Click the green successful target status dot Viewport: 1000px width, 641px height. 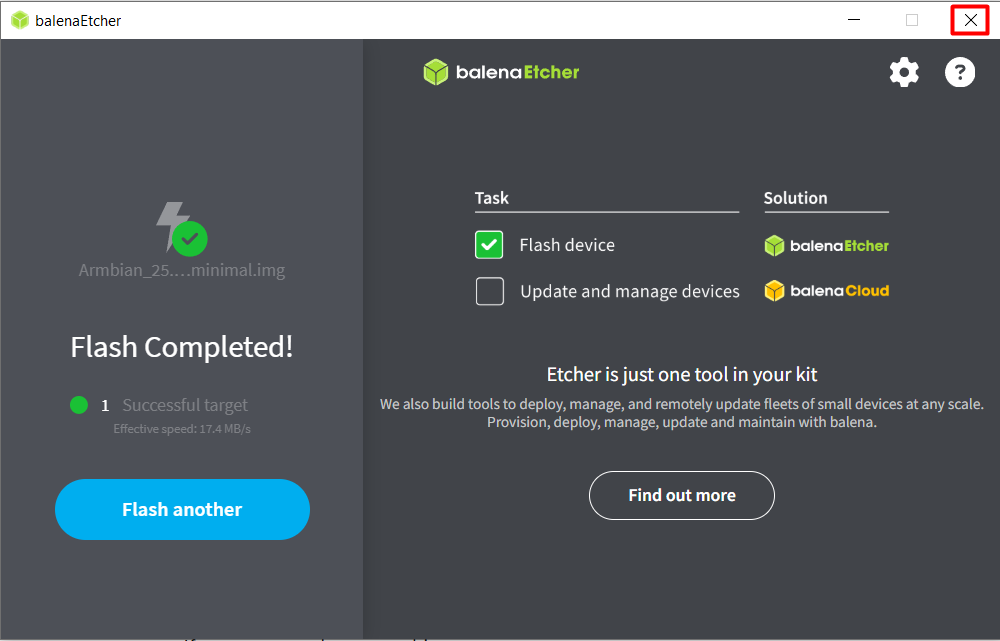point(79,405)
